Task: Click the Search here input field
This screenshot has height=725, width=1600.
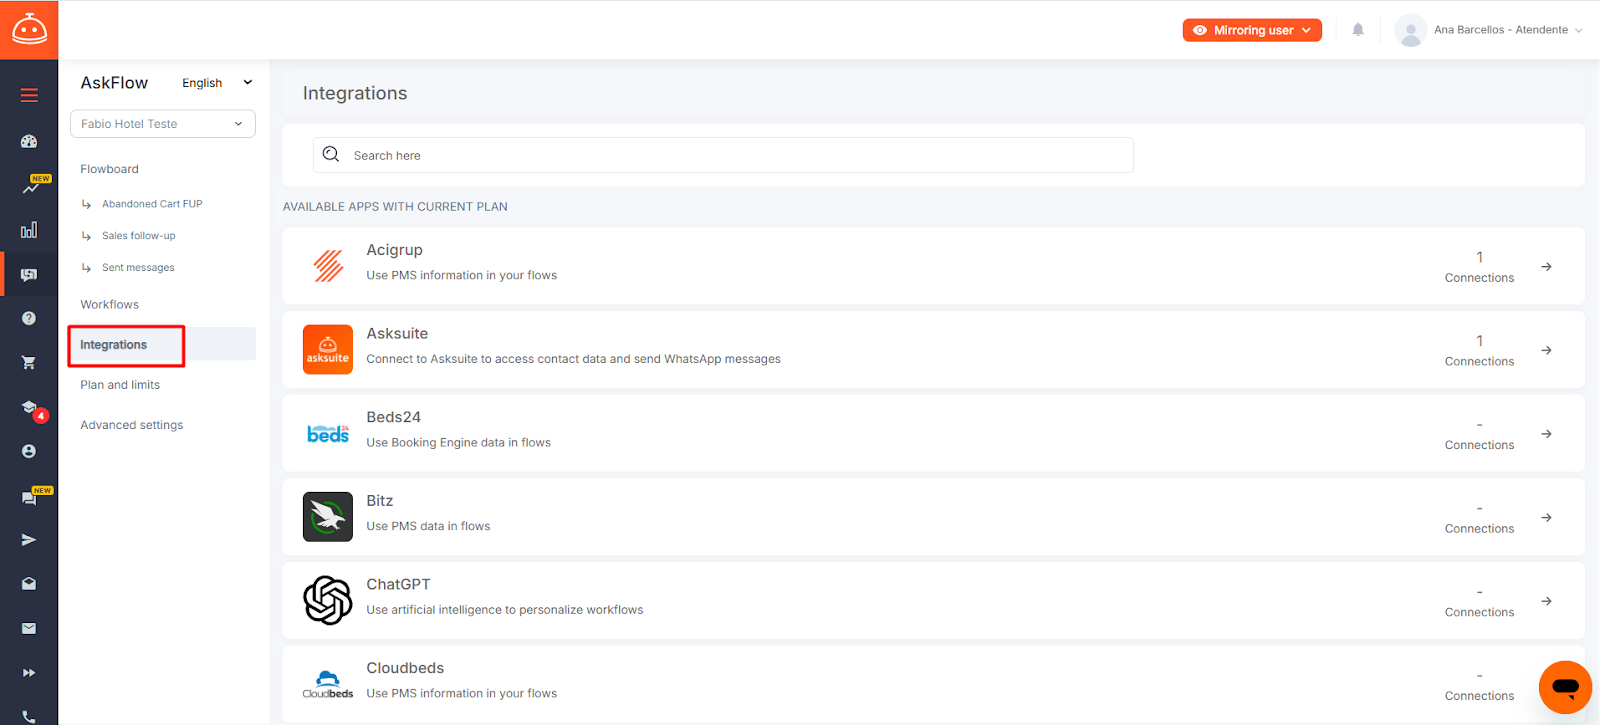Action: pos(723,155)
